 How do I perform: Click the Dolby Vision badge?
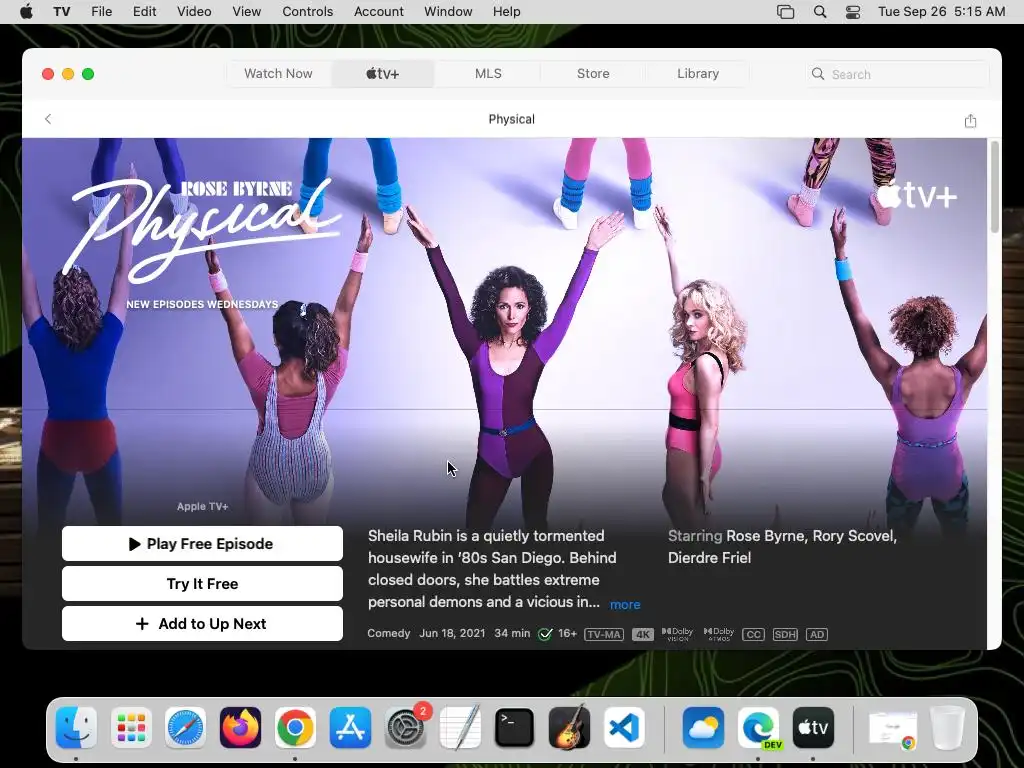677,634
